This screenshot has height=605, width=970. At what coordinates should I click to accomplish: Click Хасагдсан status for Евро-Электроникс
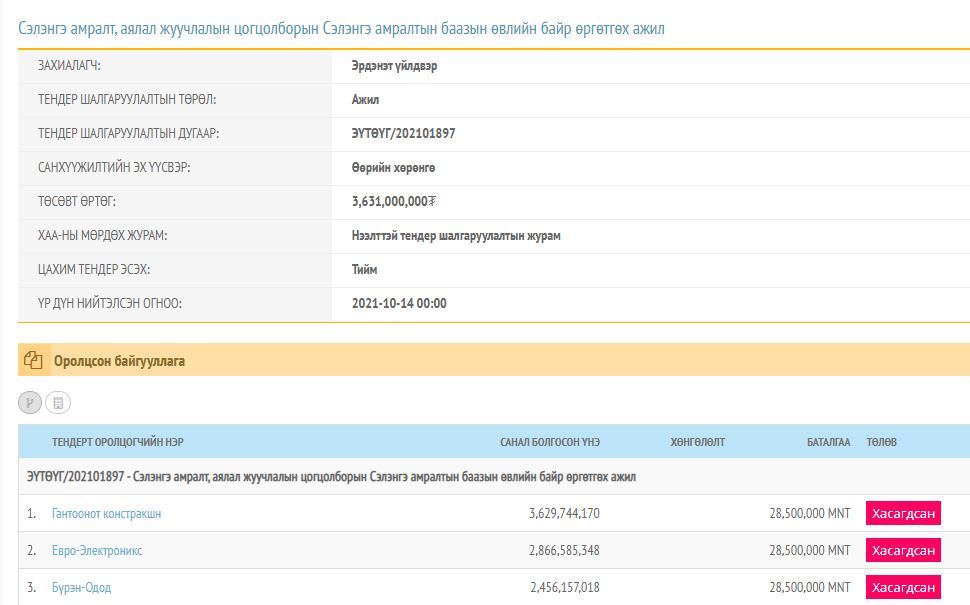click(x=902, y=550)
